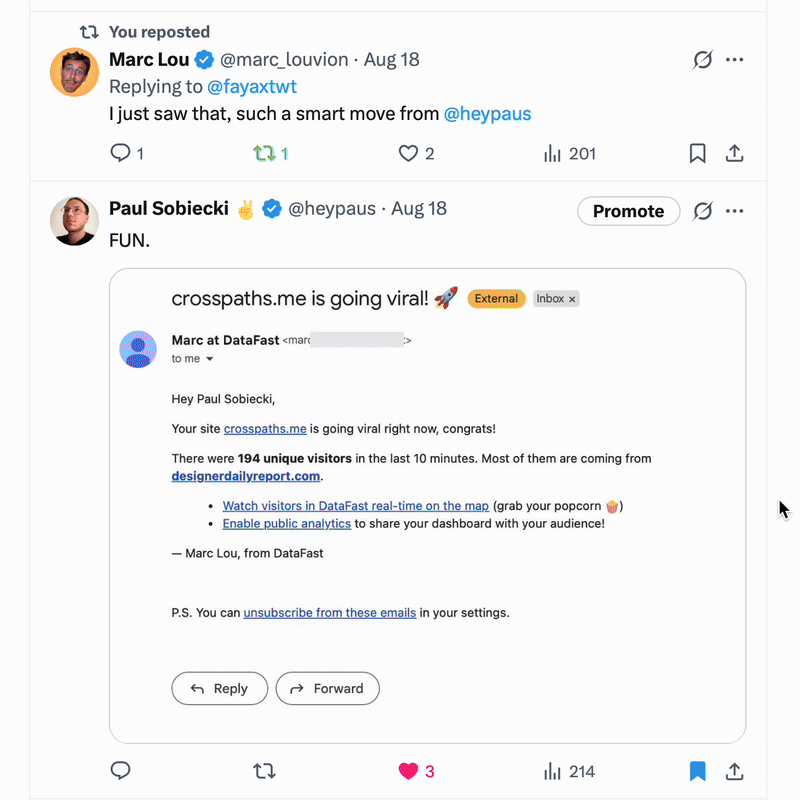This screenshot has width=800, height=800.
Task: Unlike Paul Sobiecki's post
Action: (408, 771)
